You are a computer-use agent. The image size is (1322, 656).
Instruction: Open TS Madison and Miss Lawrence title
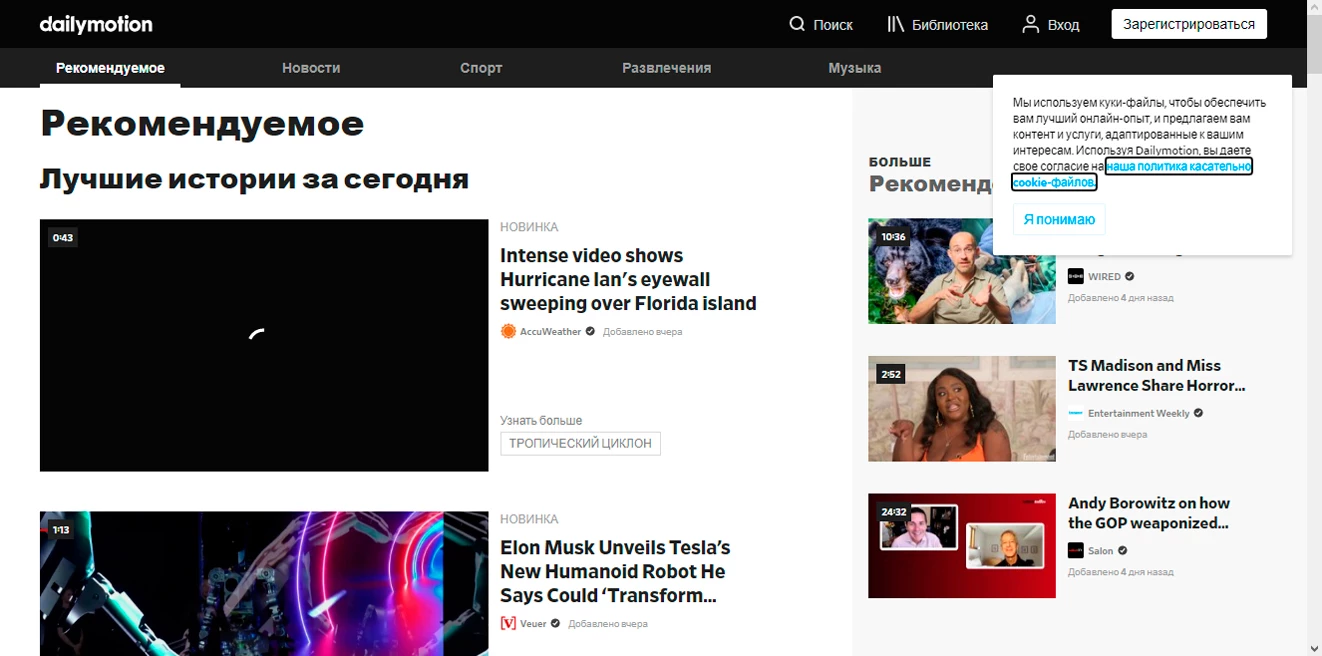(1157, 375)
